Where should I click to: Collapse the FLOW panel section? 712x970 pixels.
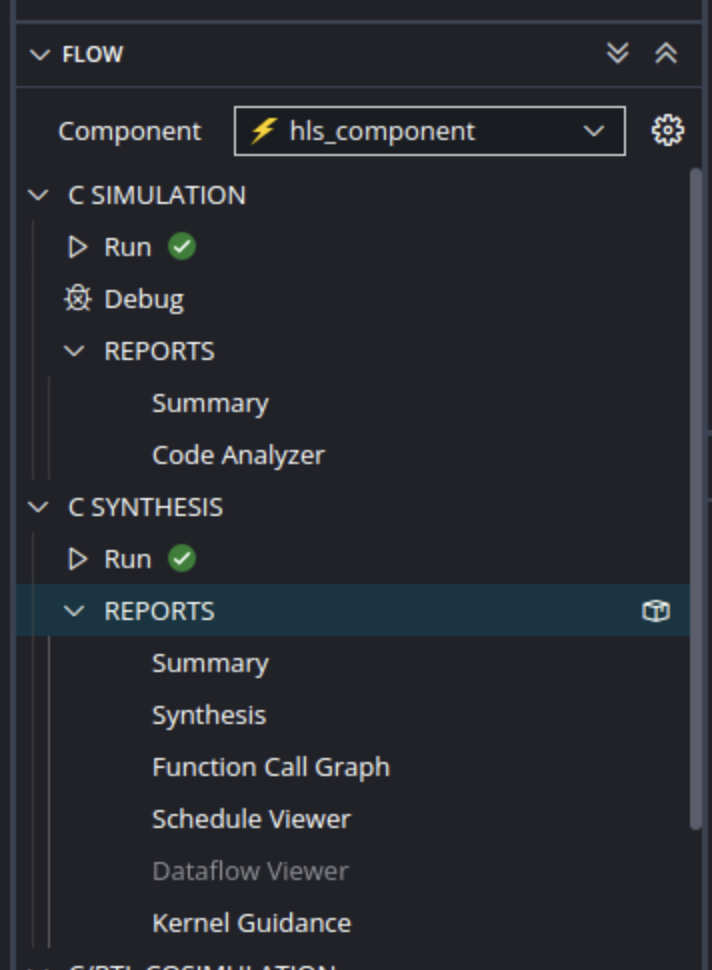pos(40,54)
